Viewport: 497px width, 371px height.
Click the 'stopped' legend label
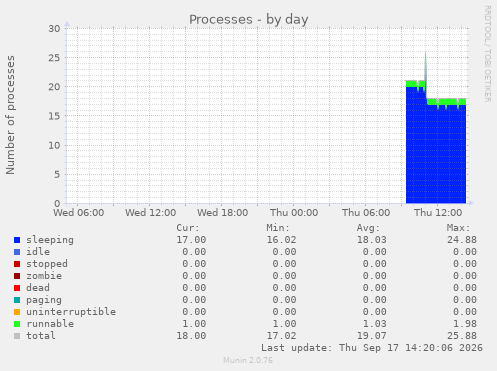47,264
